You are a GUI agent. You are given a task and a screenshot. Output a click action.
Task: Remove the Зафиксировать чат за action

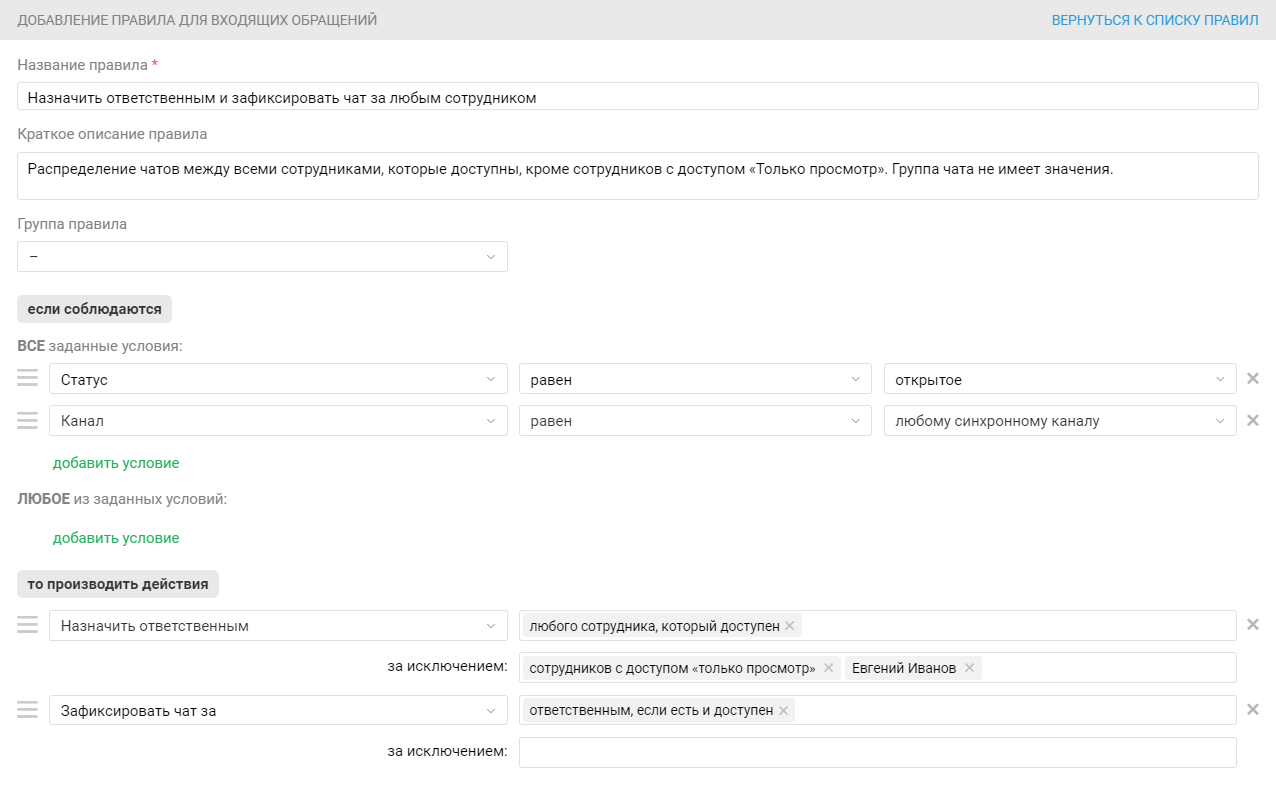click(x=1252, y=710)
